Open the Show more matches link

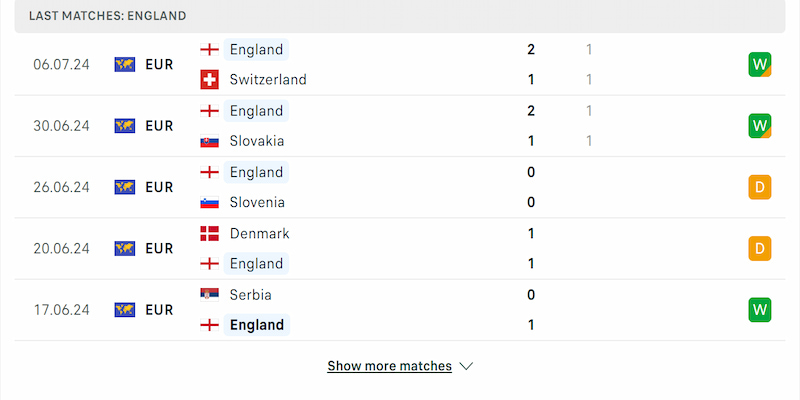(x=389, y=366)
